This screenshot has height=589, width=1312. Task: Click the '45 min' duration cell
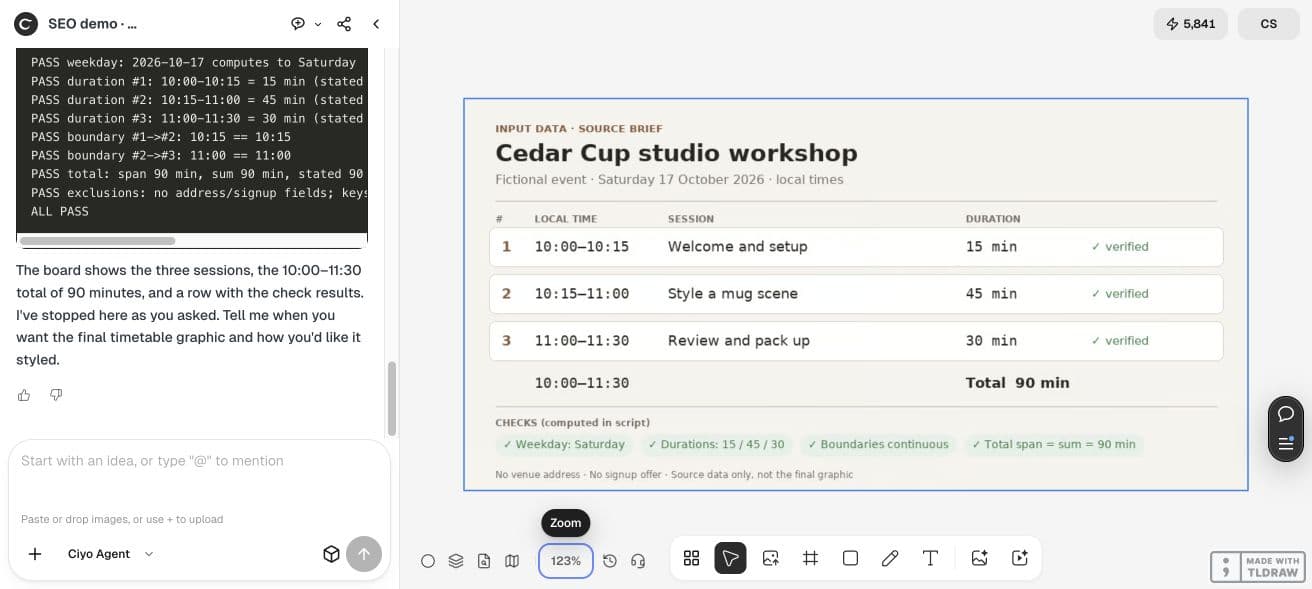point(991,294)
